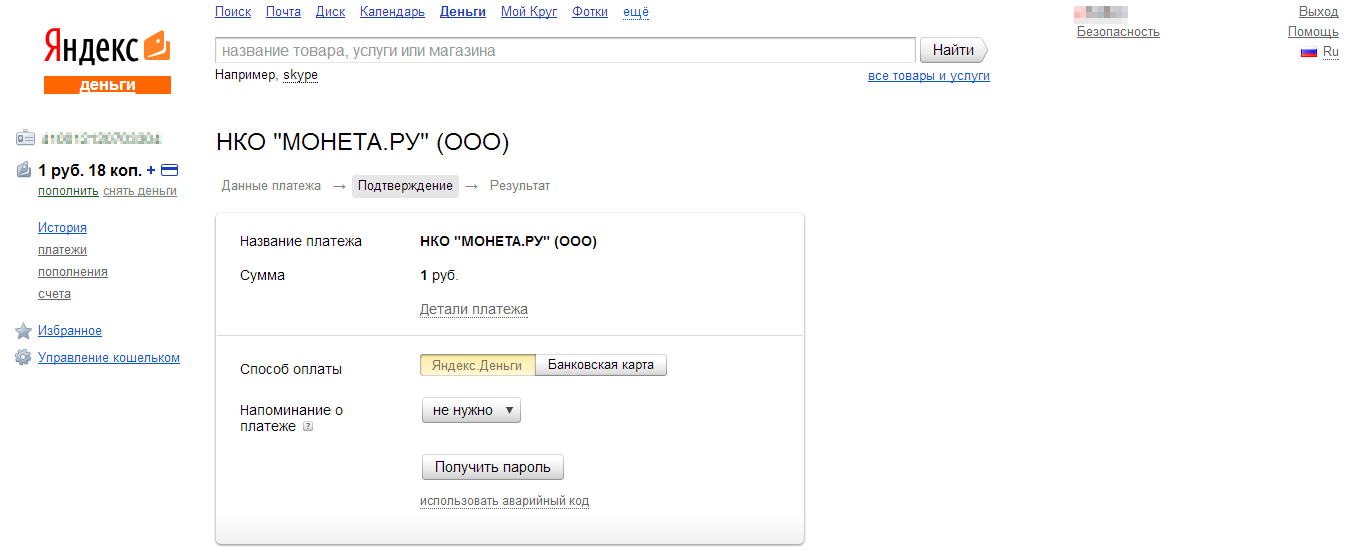Open пополнения in the sidebar
The image size is (1349, 559).
pyautogui.click(x=73, y=272)
